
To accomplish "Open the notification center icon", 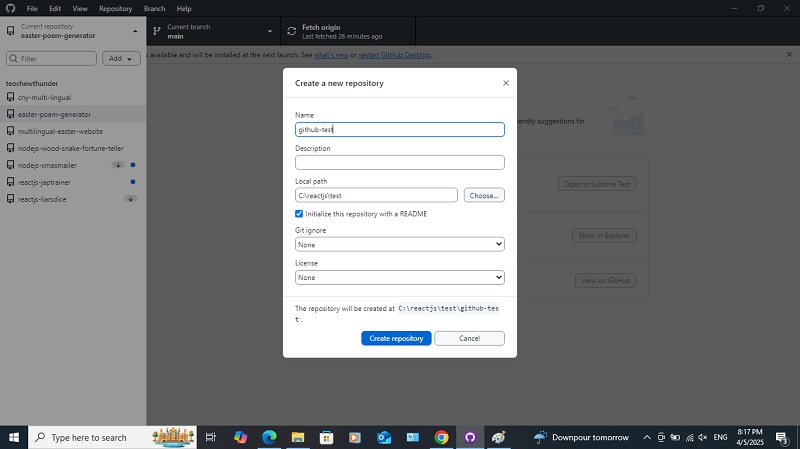I will [x=782, y=437].
